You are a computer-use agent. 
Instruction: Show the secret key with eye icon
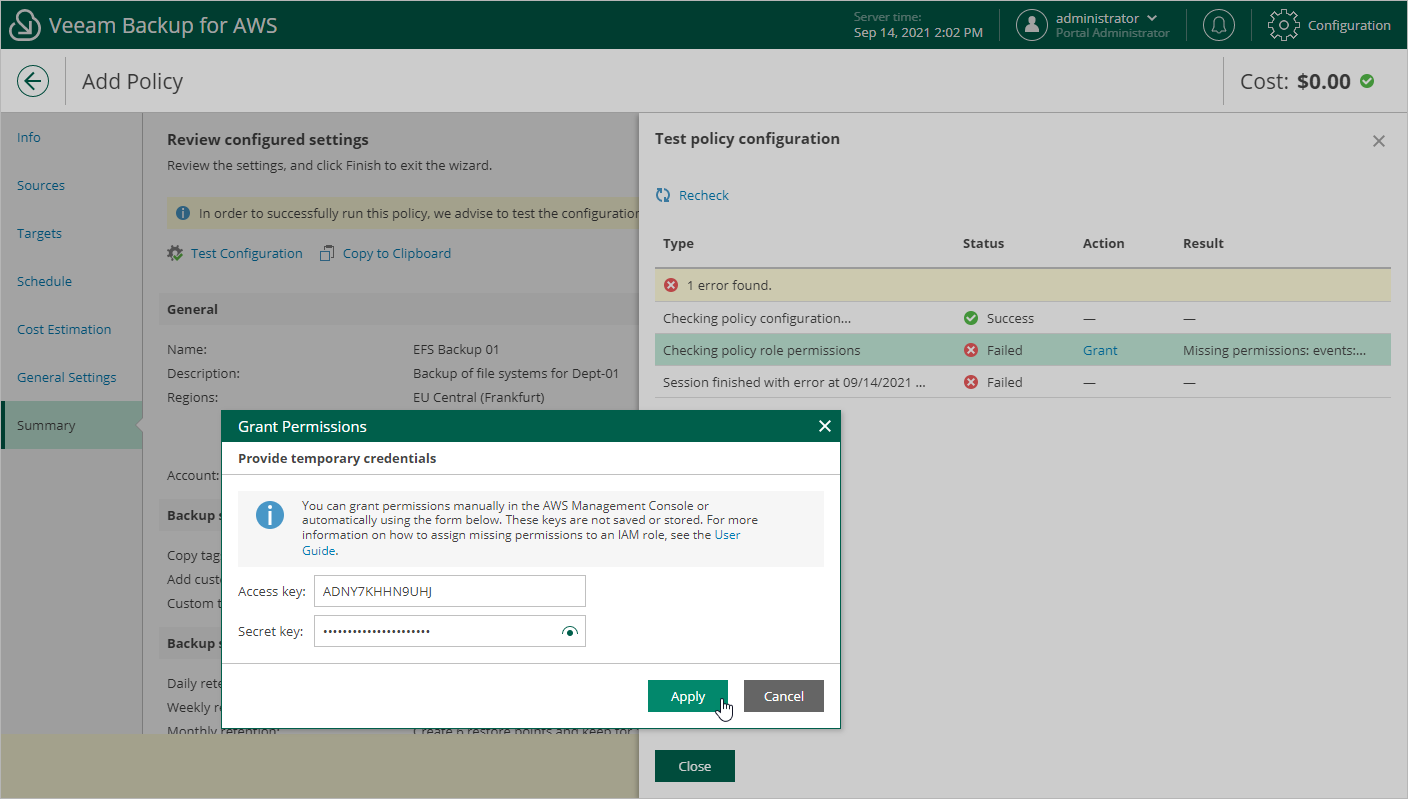coord(570,632)
